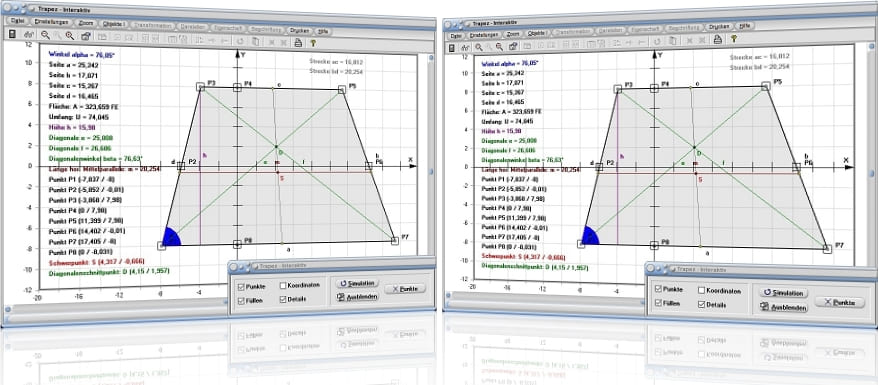Open the calculator icon in right window toolbar
The image size is (878, 385).
click(452, 48)
